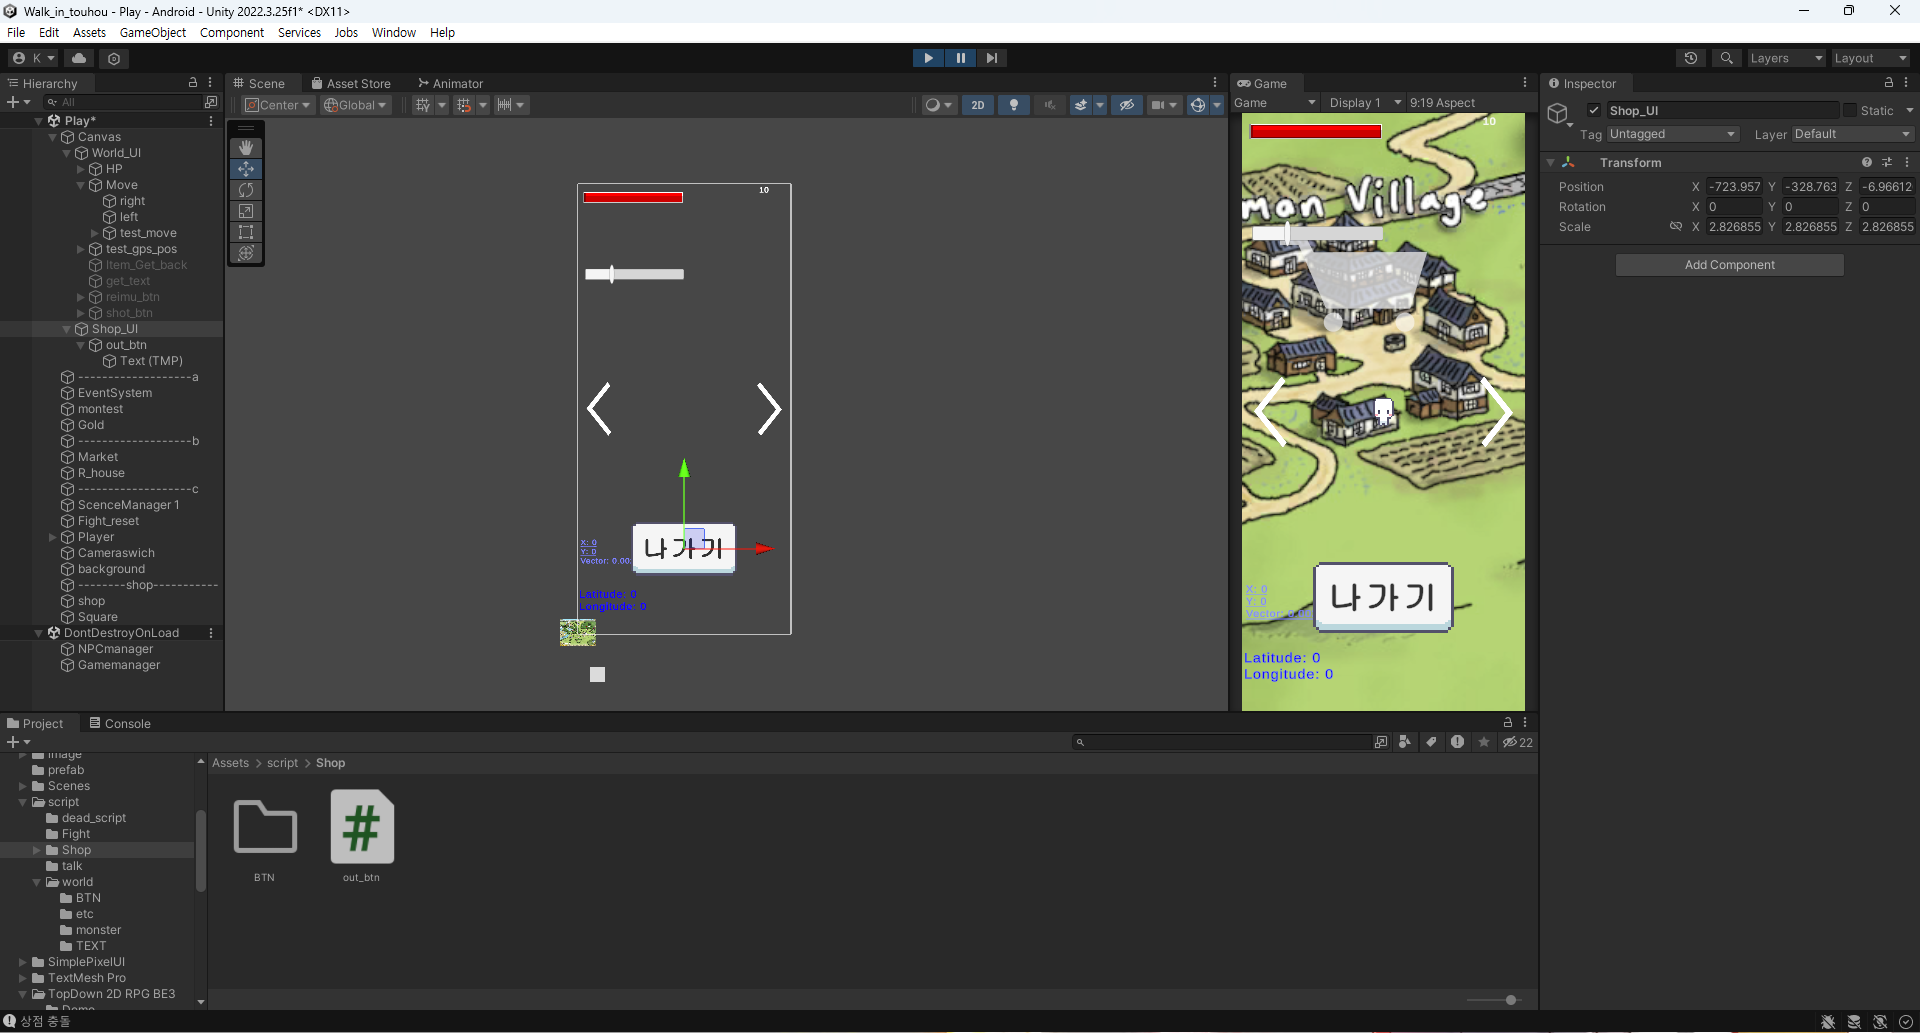Select the Rotate tool in Scene toolbar
The width and height of the screenshot is (1920, 1033).
coord(246,190)
